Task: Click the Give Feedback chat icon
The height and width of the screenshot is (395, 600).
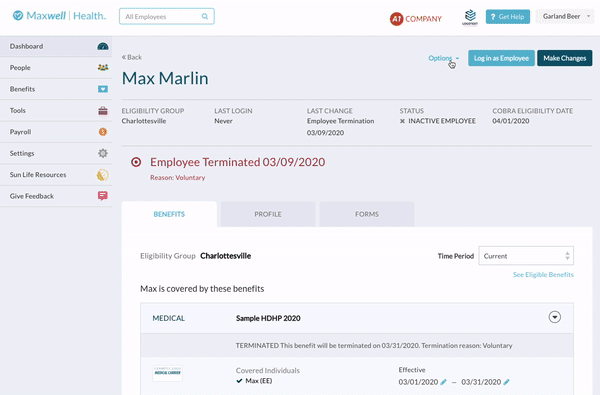Action: tap(103, 196)
